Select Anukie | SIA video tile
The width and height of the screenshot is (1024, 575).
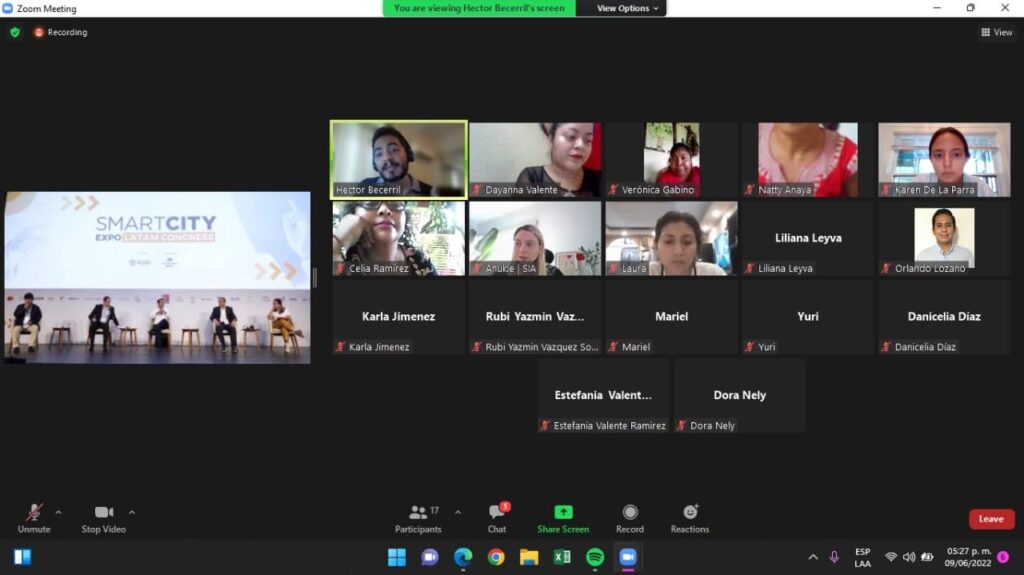pos(535,238)
